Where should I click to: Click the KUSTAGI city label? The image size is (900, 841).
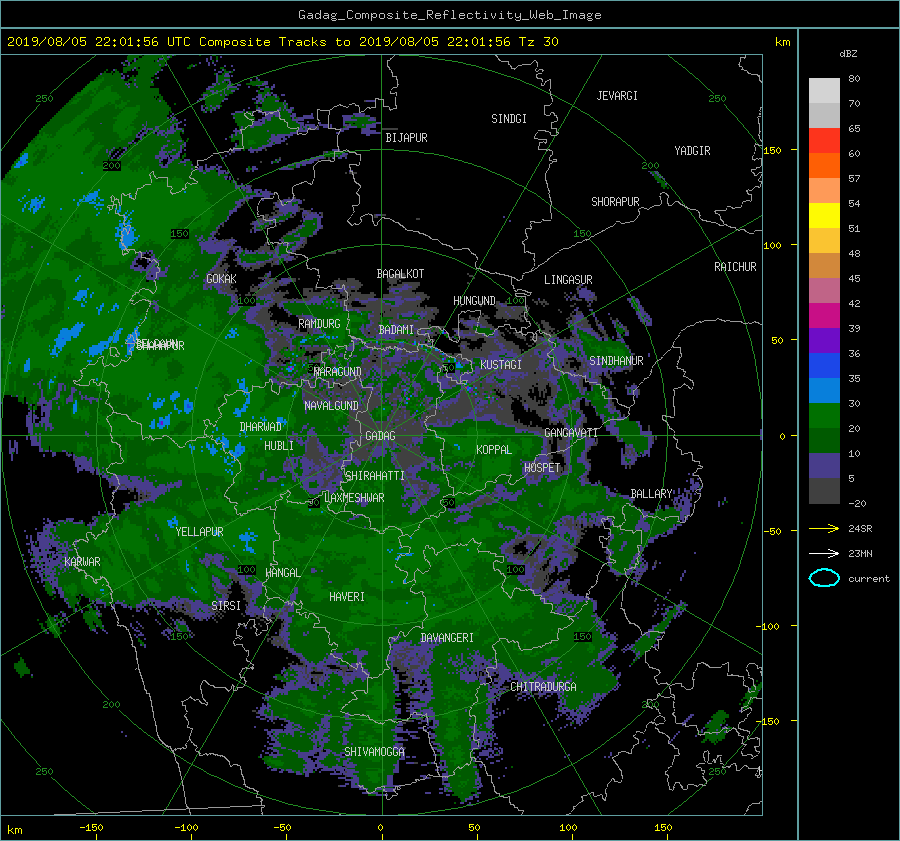pos(501,365)
